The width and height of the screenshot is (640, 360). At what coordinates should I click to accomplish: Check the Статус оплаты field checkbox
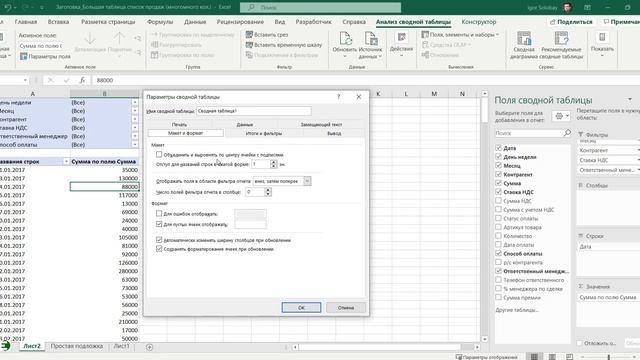(x=498, y=218)
